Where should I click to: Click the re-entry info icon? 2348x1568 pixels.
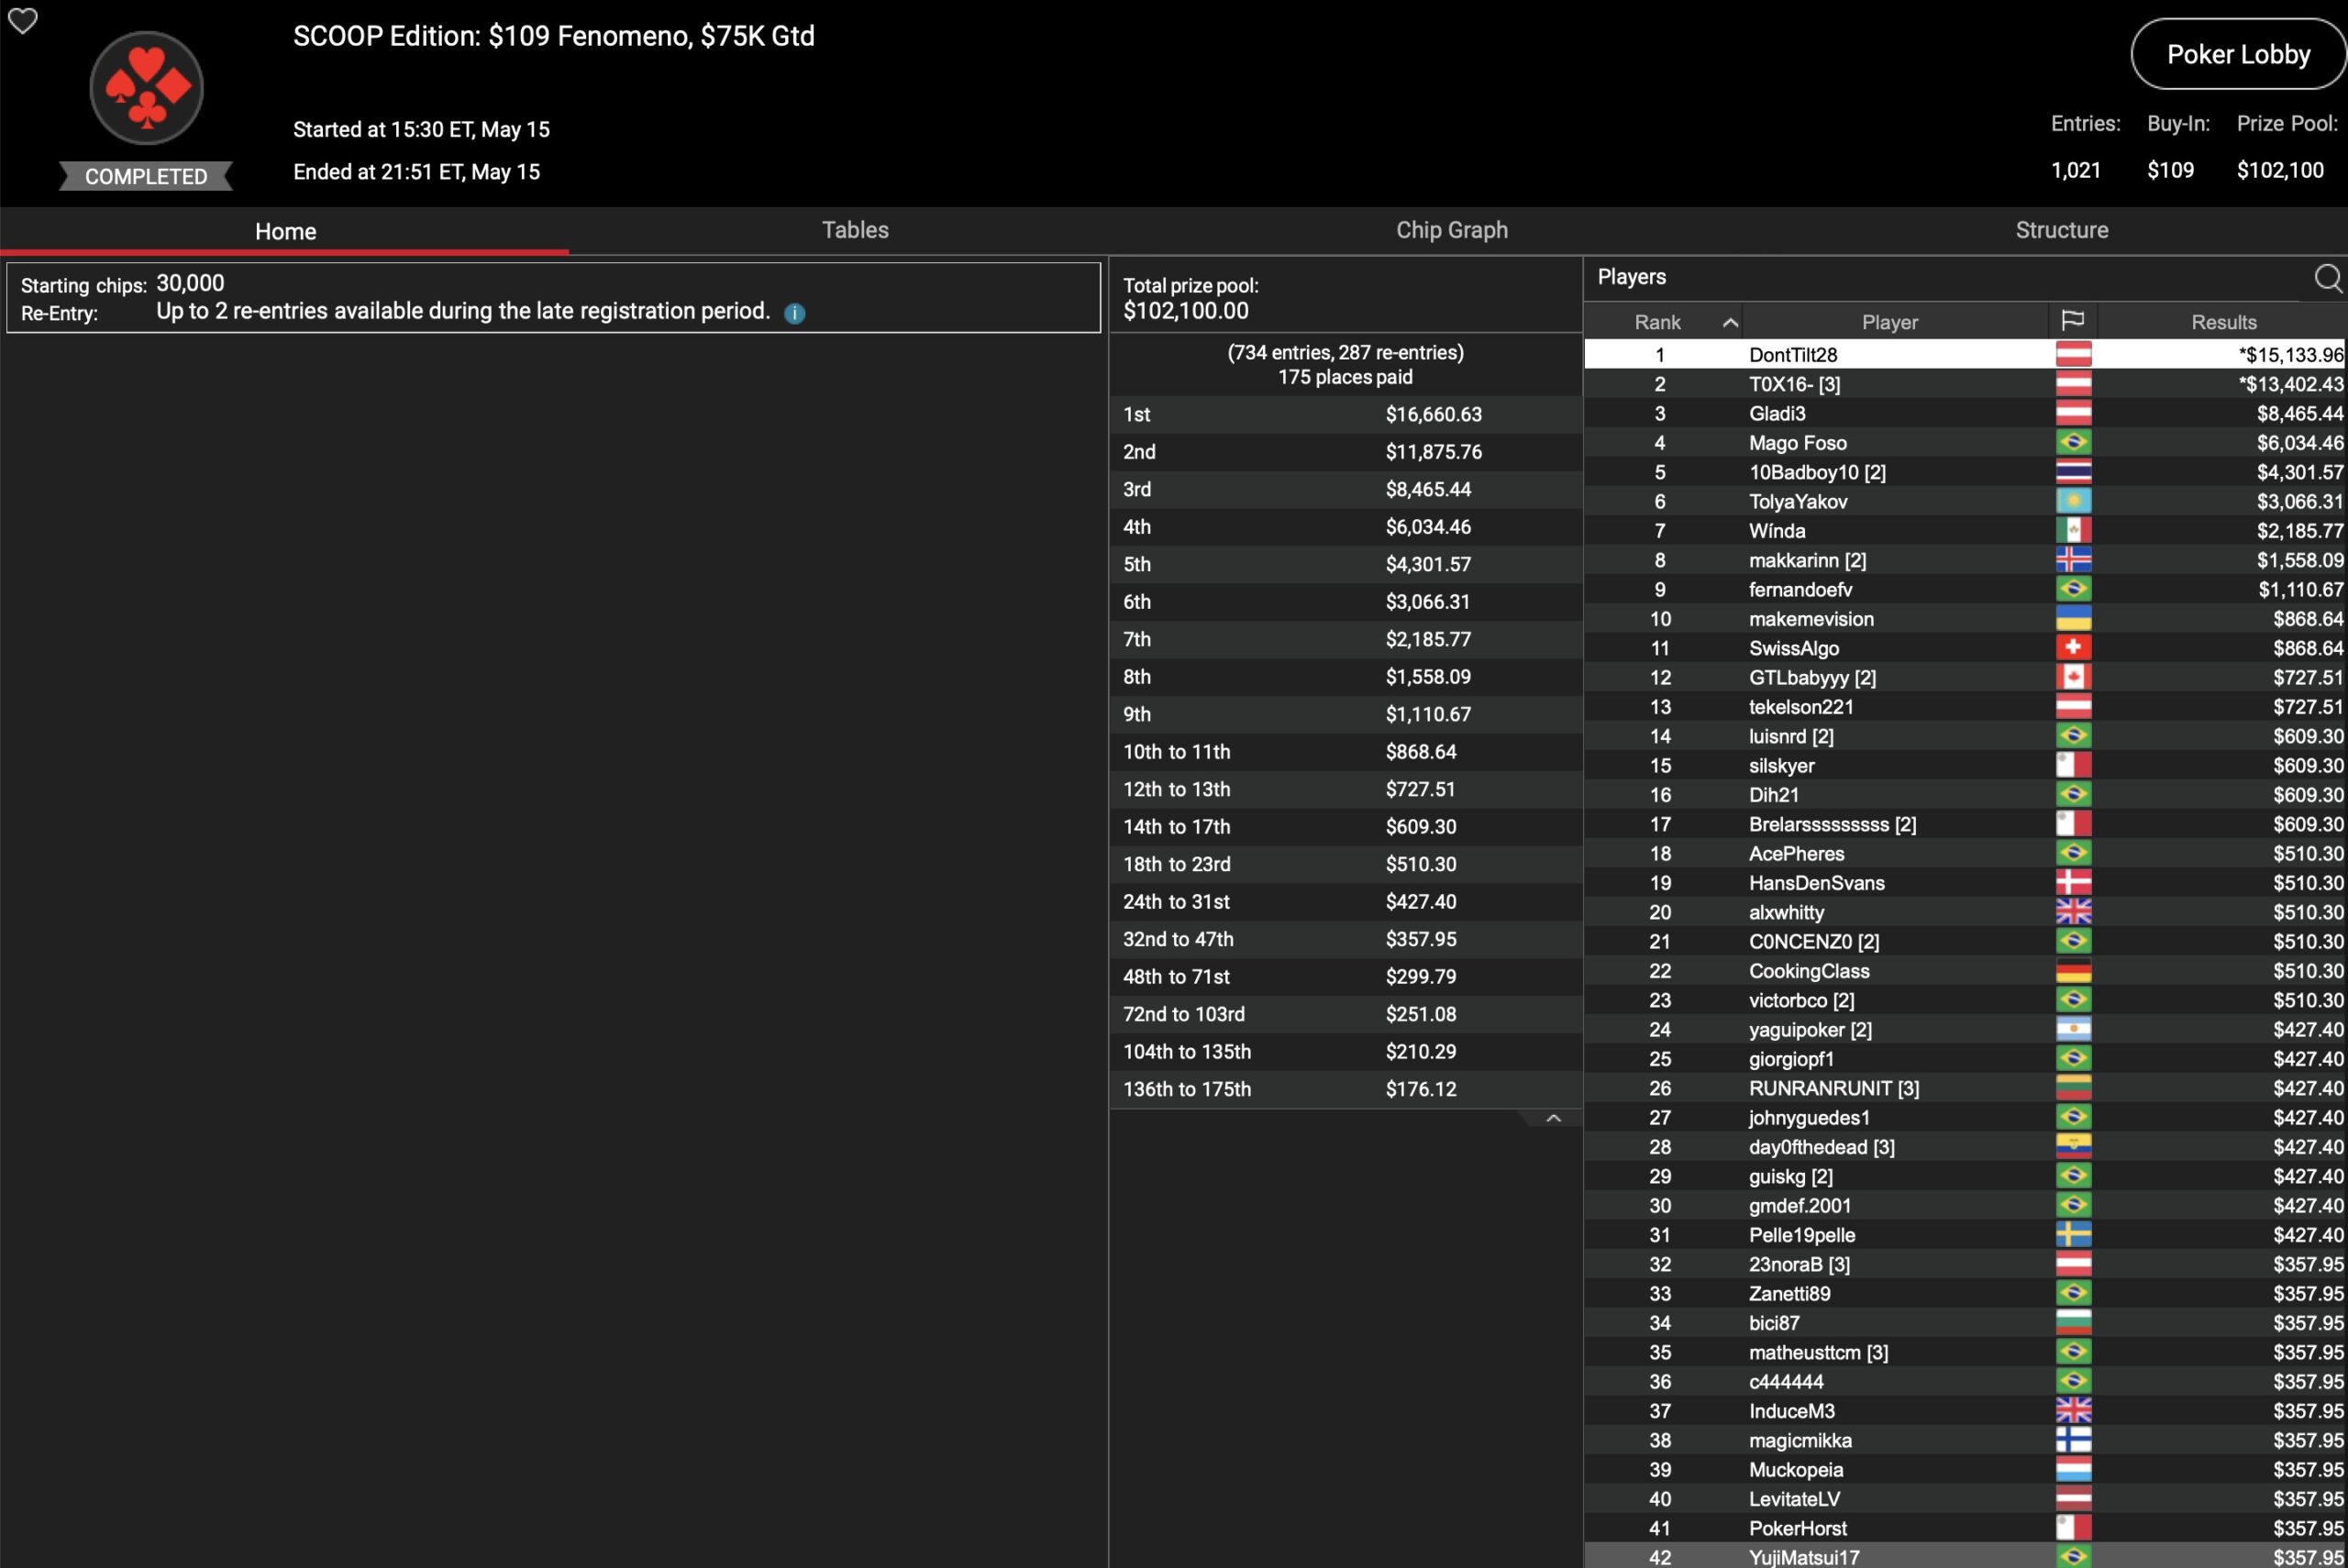pyautogui.click(x=794, y=313)
